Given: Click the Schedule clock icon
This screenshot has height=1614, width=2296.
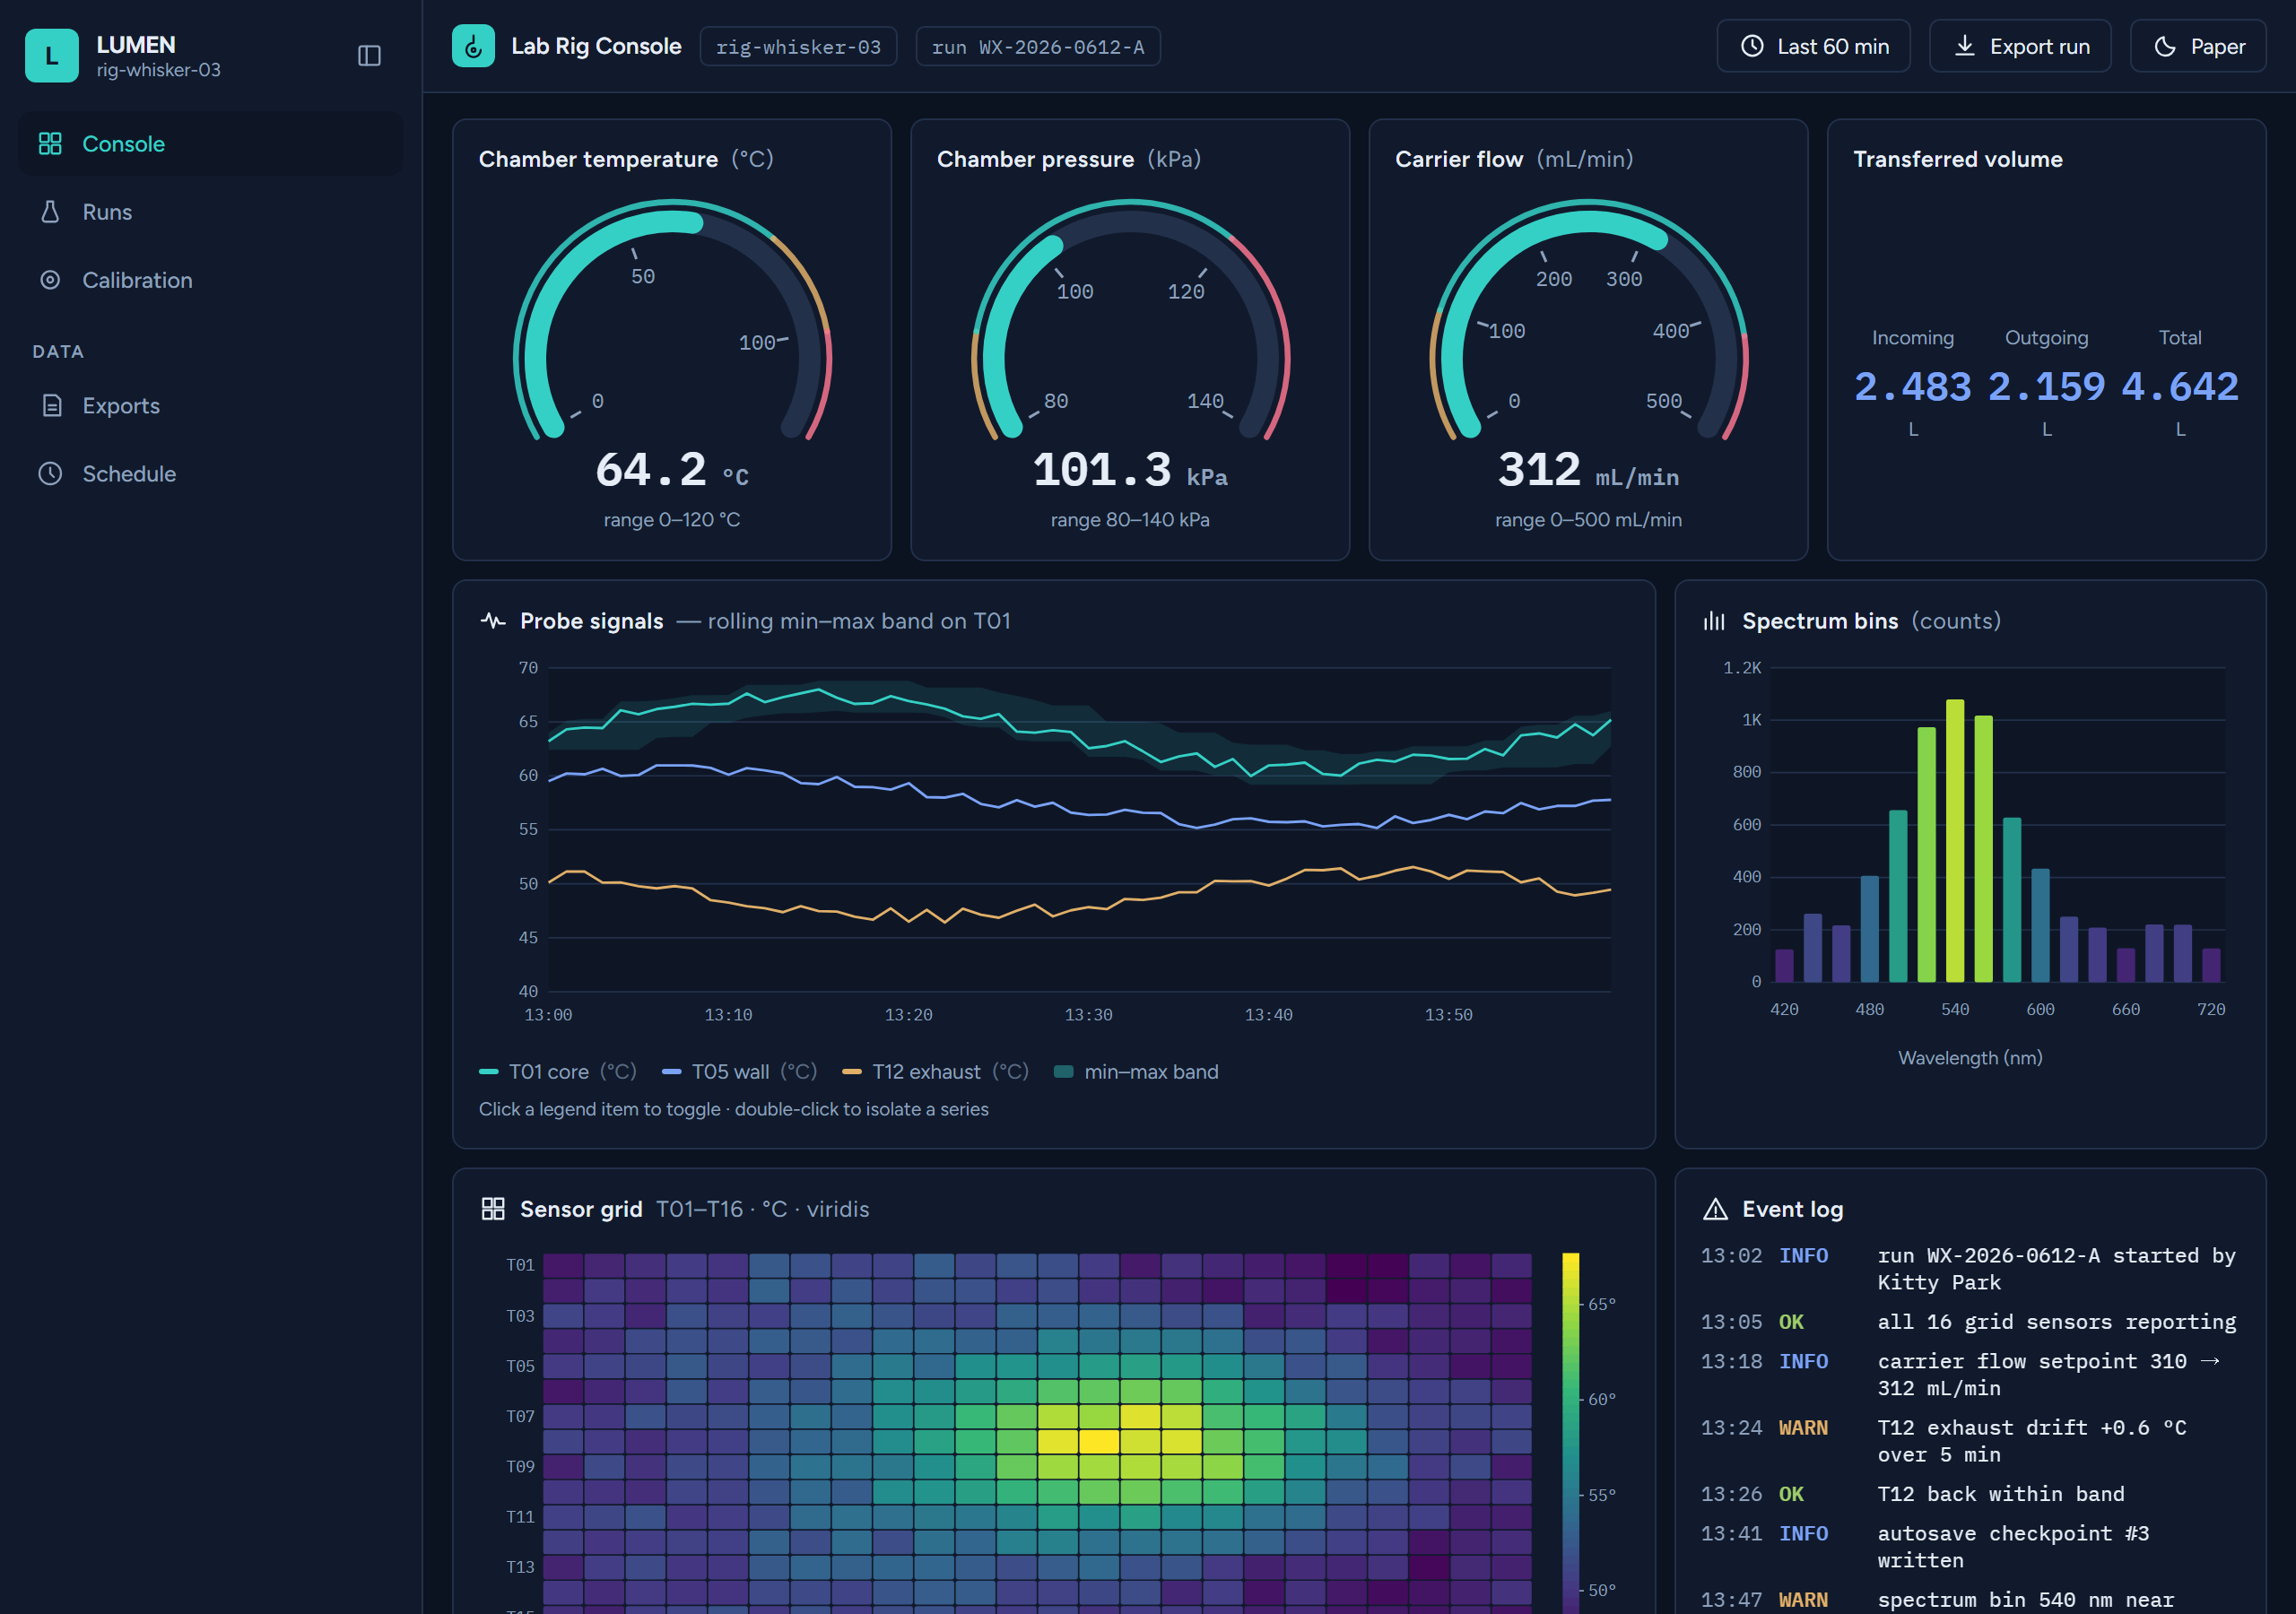Looking at the screenshot, I should pyautogui.click(x=50, y=474).
